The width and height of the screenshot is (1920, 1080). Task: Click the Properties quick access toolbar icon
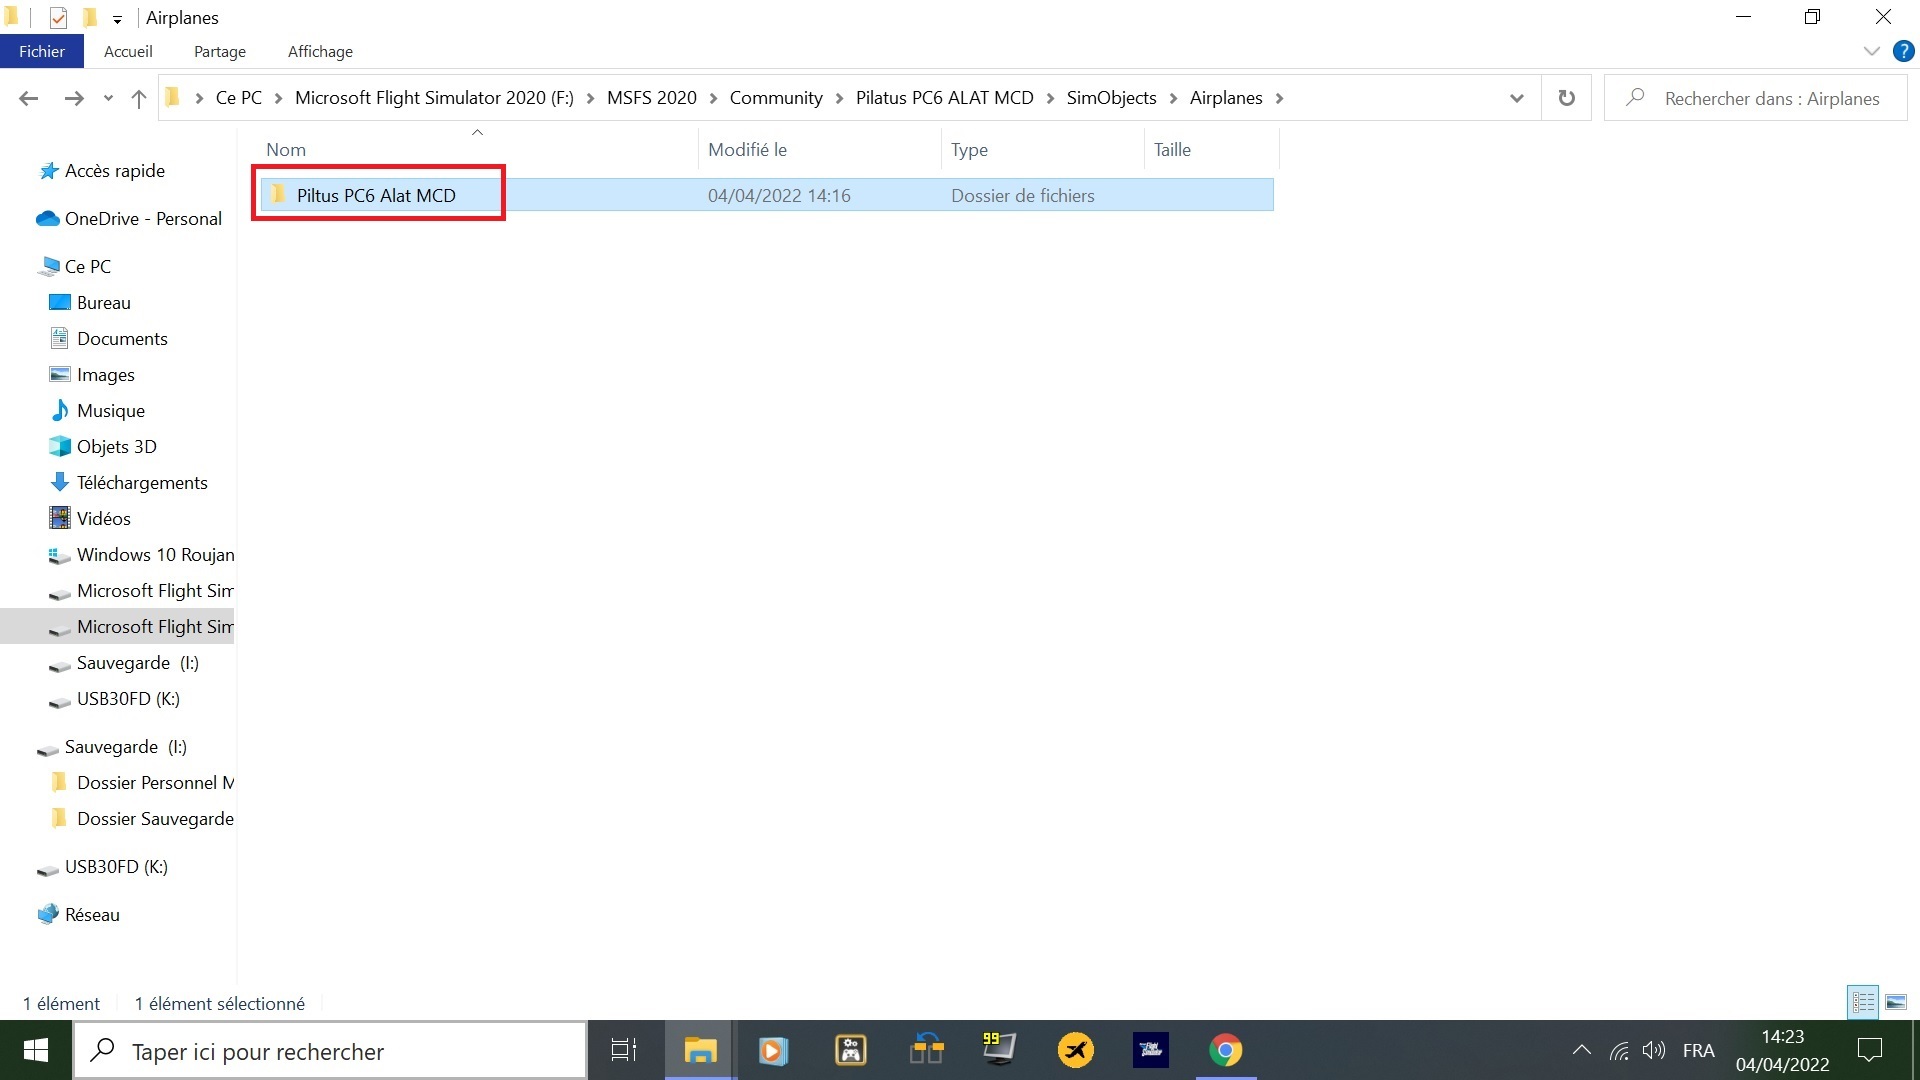tap(58, 18)
